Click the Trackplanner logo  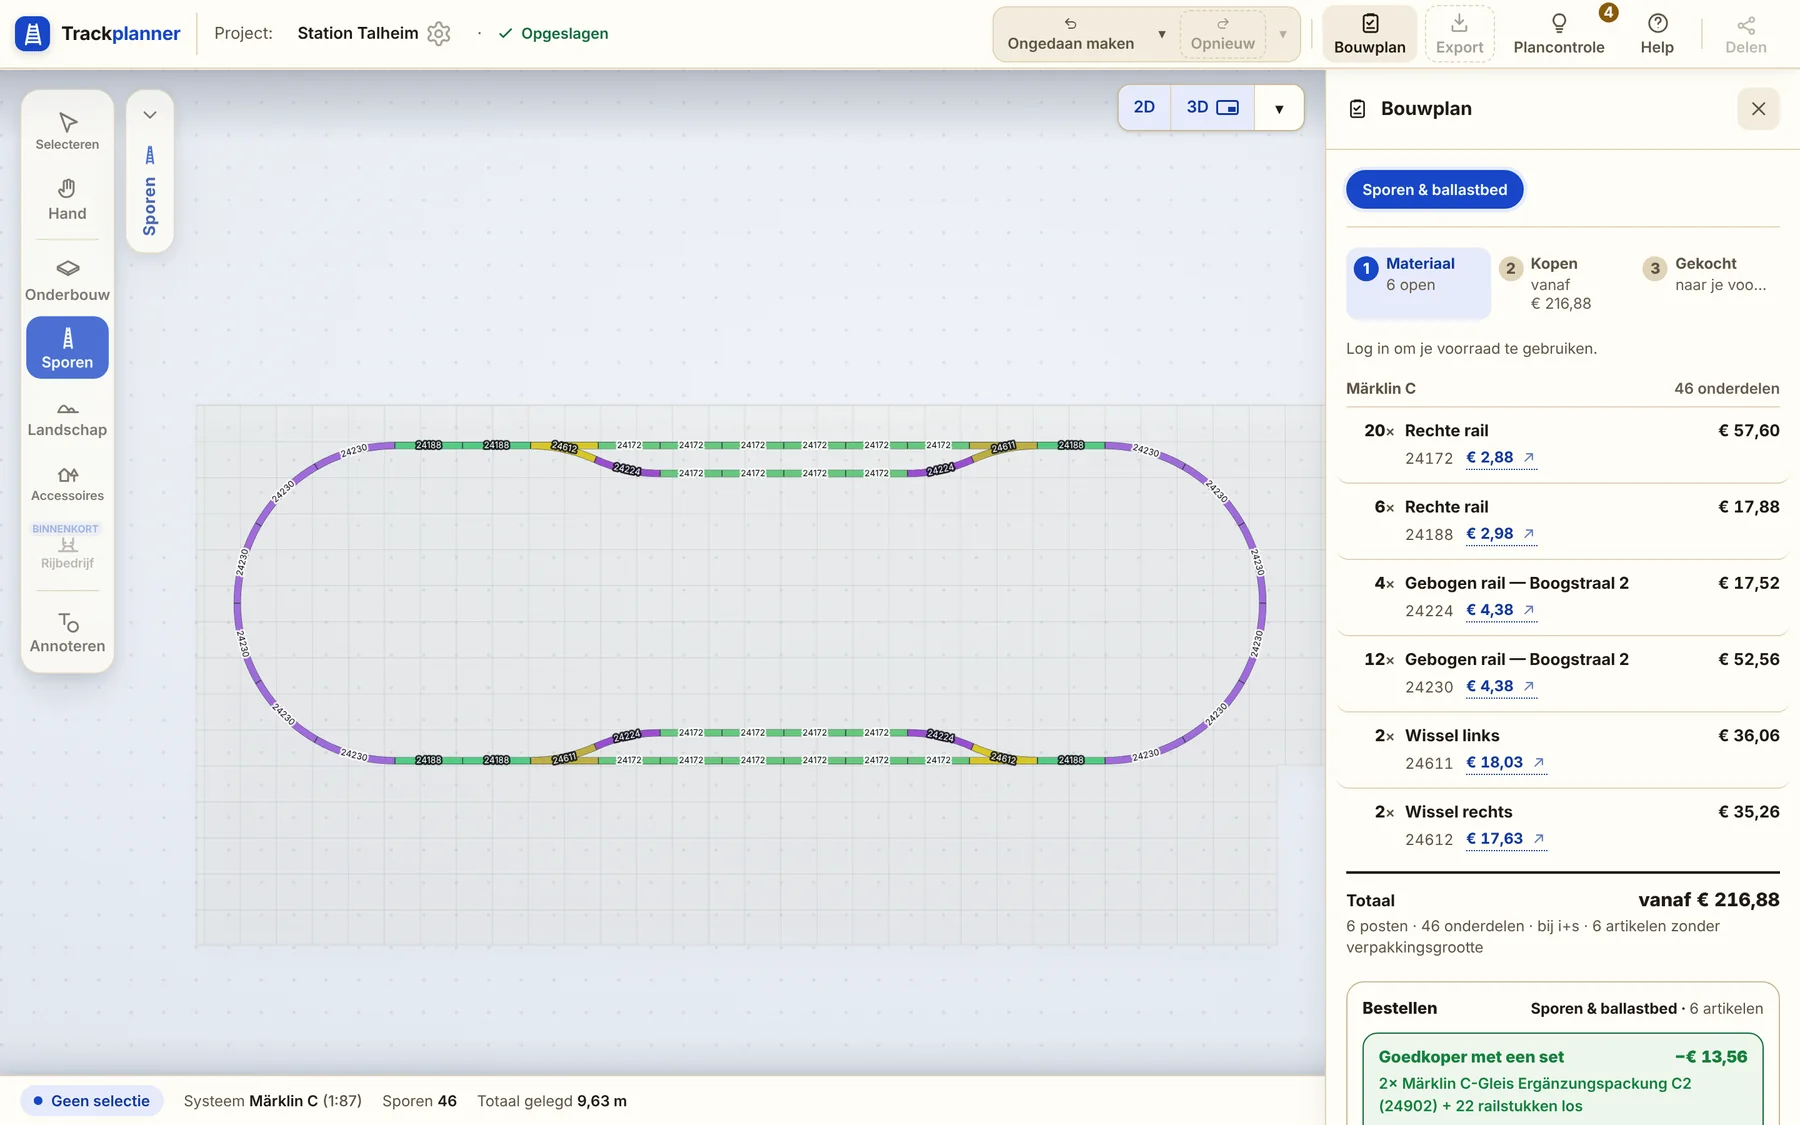point(98,33)
